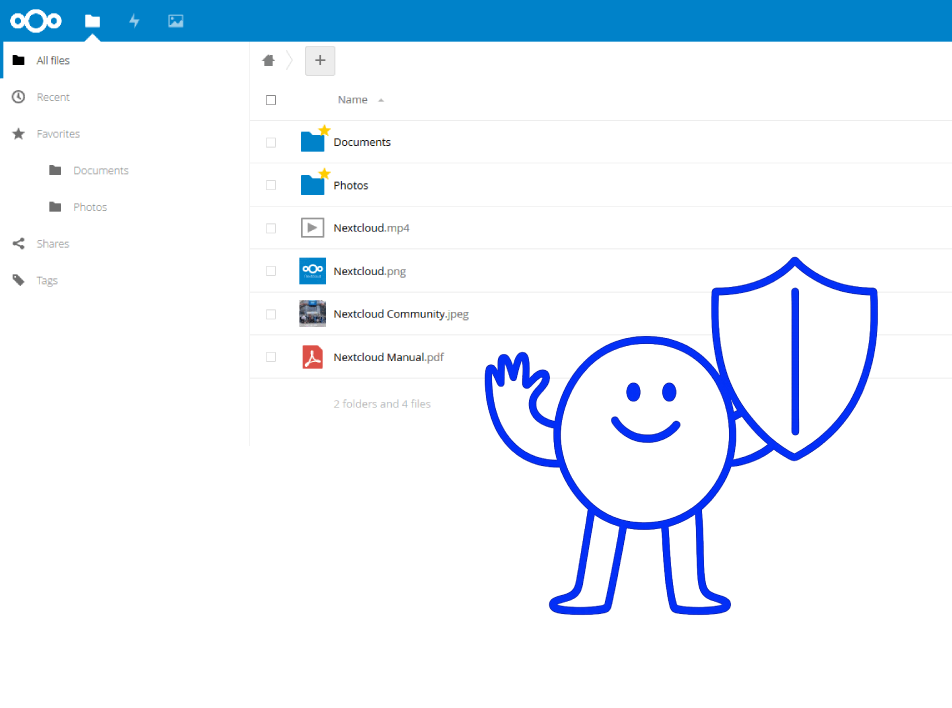Select all files checkbox in header row

tap(271, 100)
